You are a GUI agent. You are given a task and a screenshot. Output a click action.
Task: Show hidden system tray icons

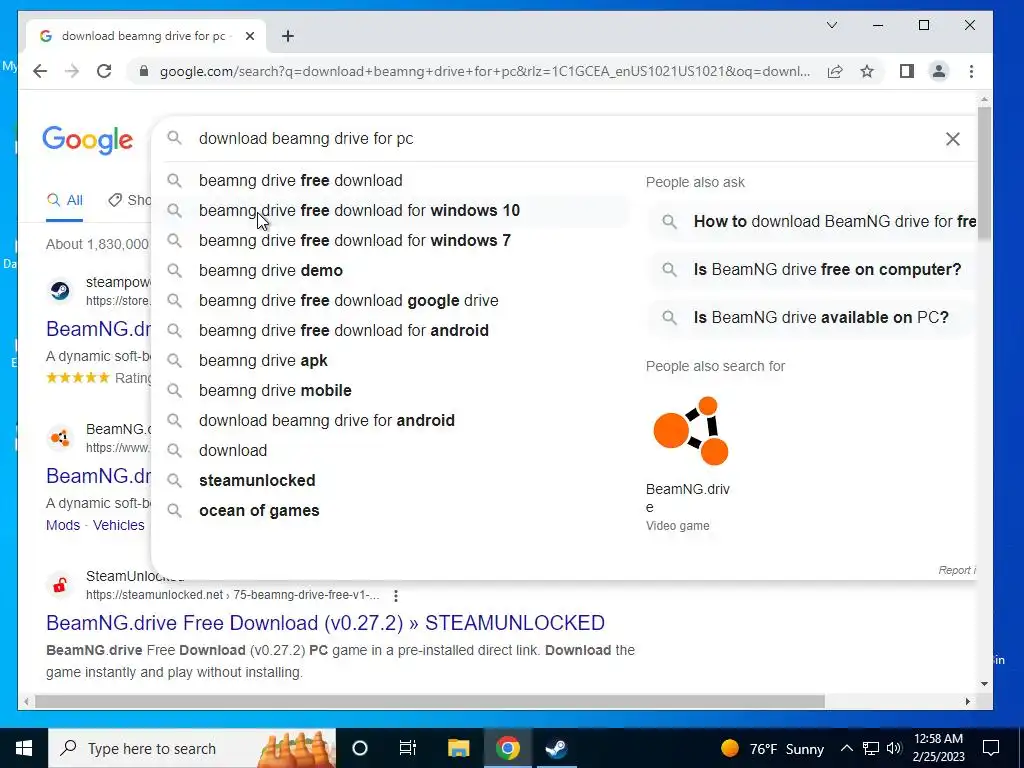click(x=846, y=748)
